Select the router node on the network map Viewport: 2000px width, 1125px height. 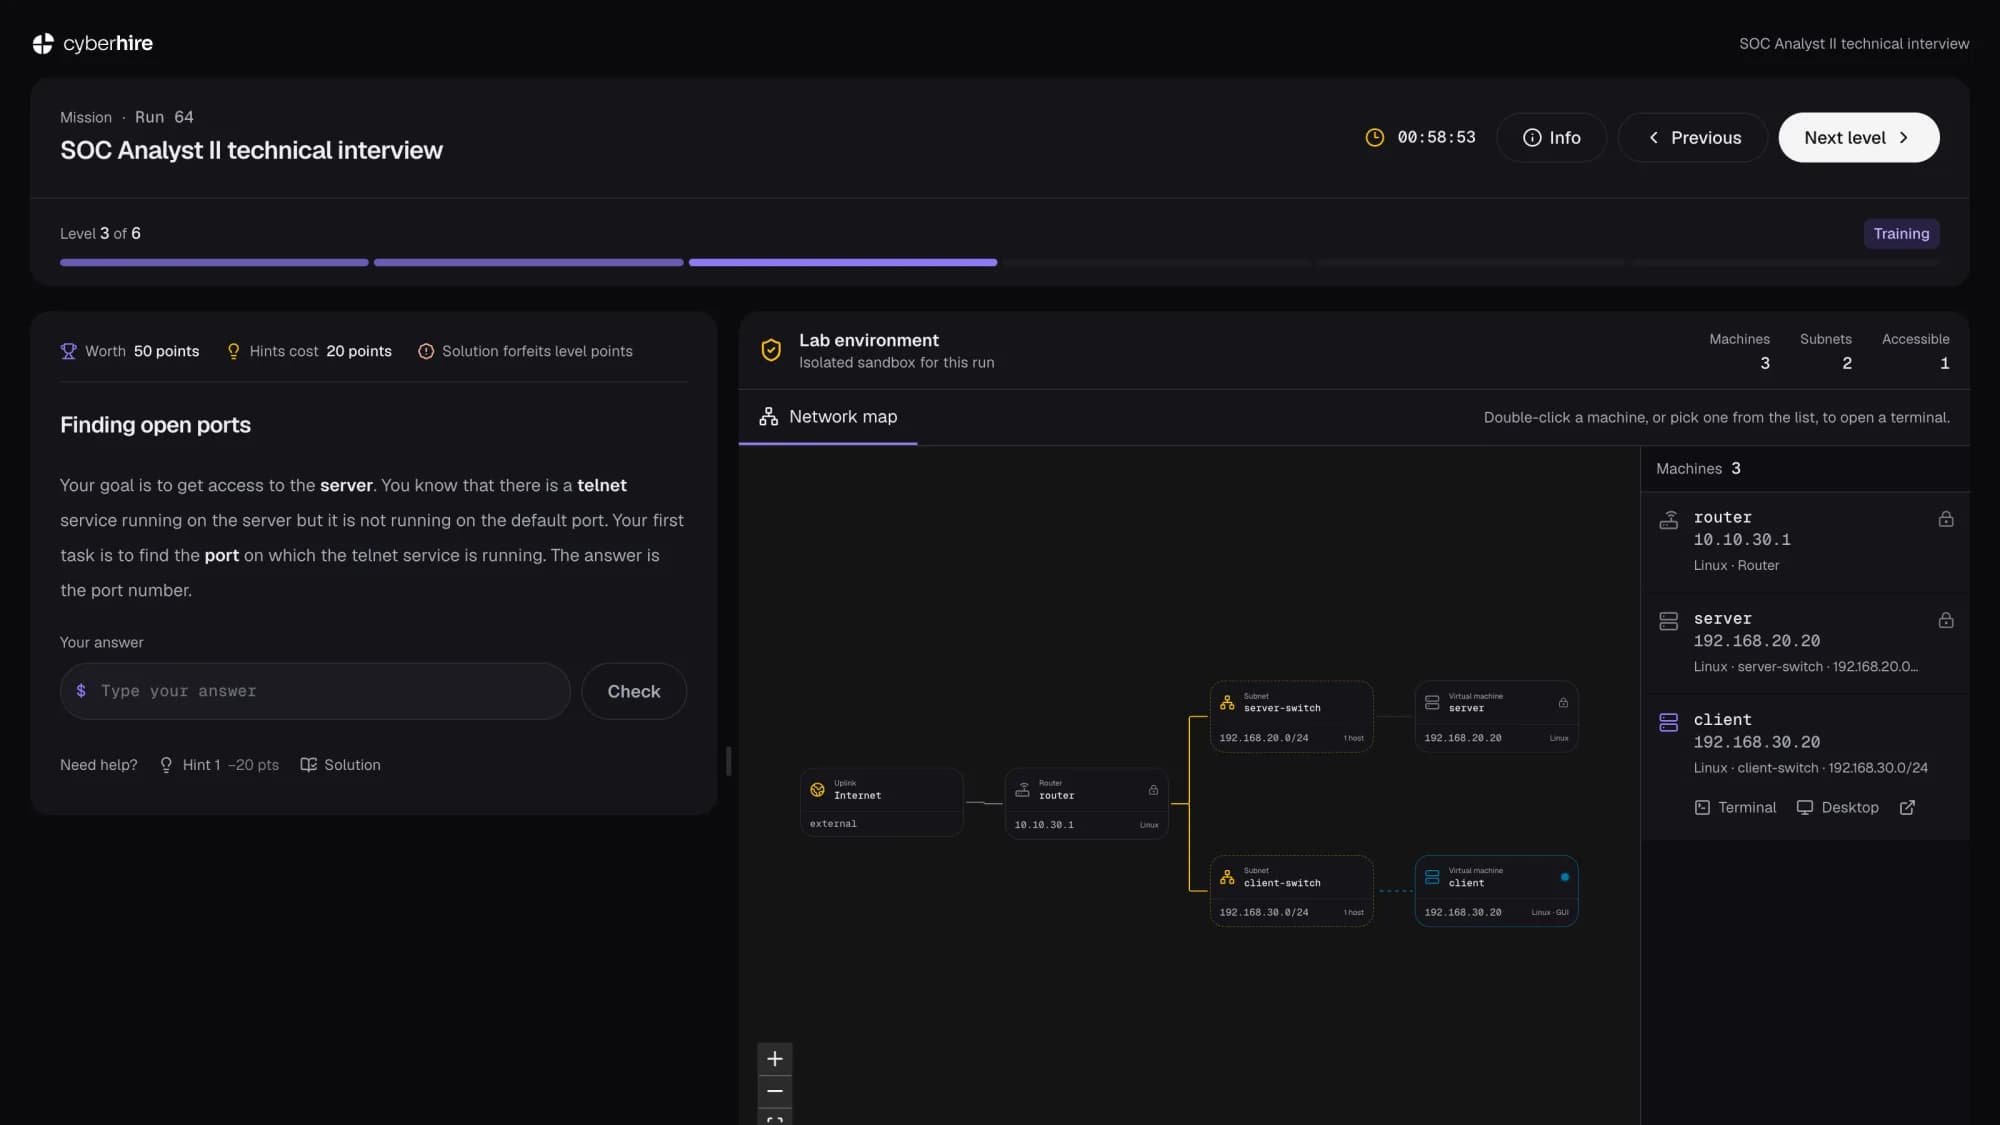coord(1087,802)
